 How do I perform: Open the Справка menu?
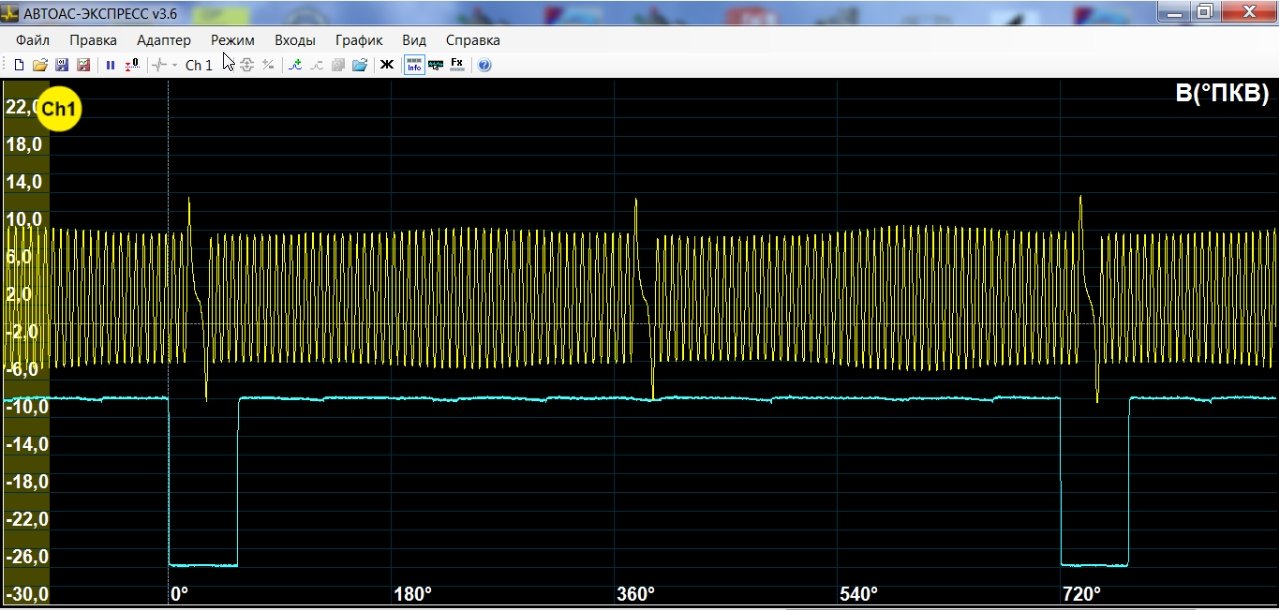pyautogui.click(x=473, y=40)
